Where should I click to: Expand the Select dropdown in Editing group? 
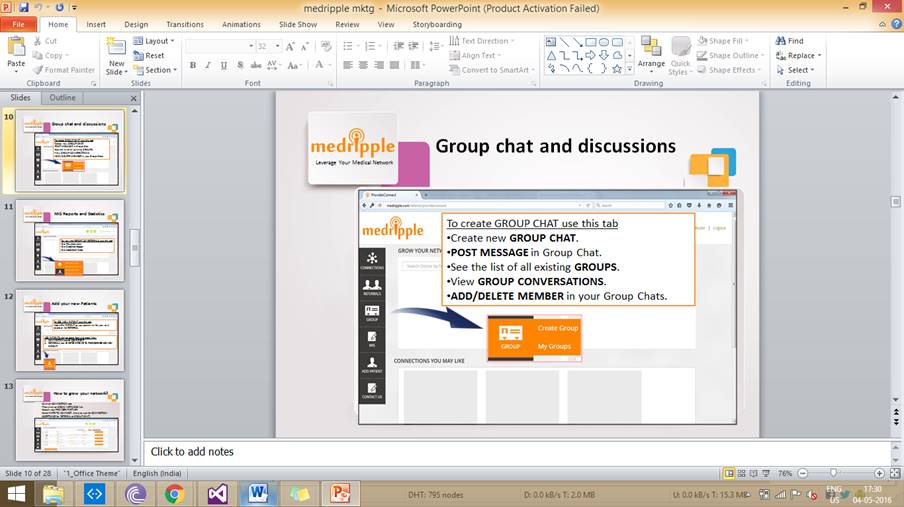799,70
